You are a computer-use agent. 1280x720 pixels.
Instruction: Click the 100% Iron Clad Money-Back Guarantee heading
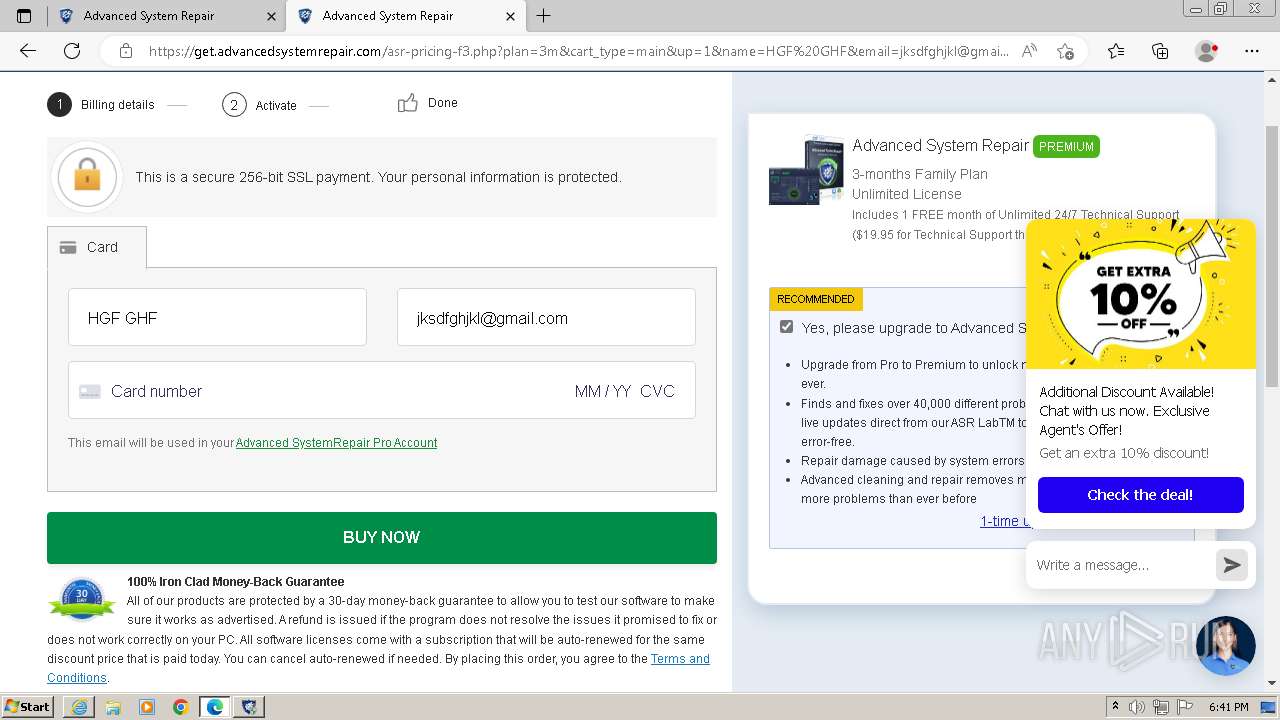[x=235, y=582]
